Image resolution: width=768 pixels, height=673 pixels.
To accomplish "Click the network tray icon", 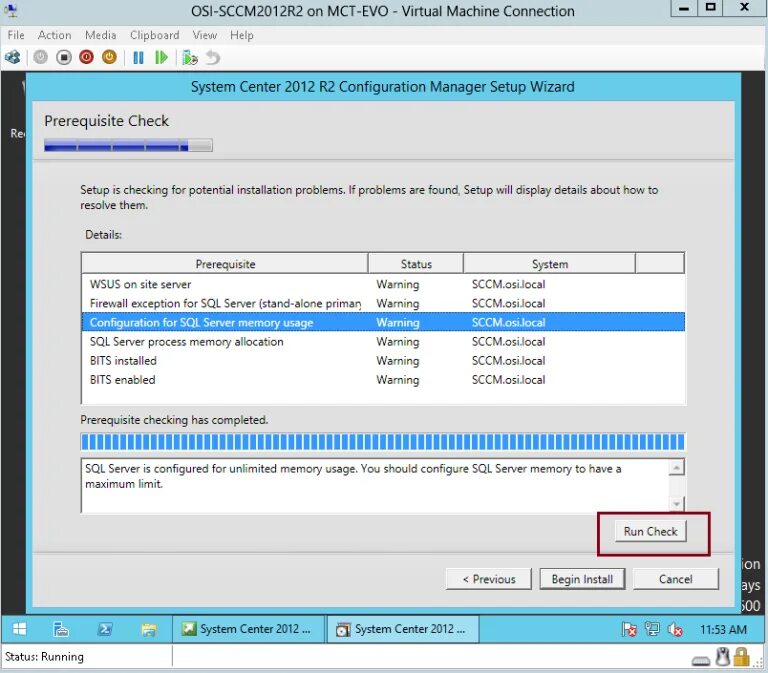I will click(x=652, y=629).
